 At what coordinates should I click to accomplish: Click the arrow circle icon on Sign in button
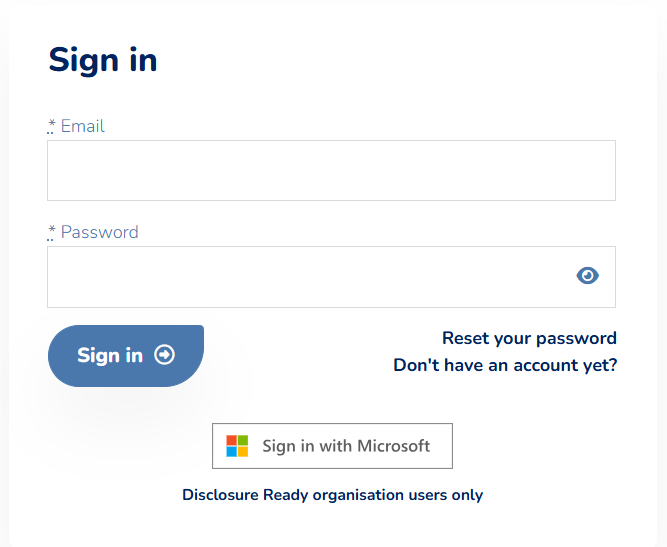pos(164,355)
